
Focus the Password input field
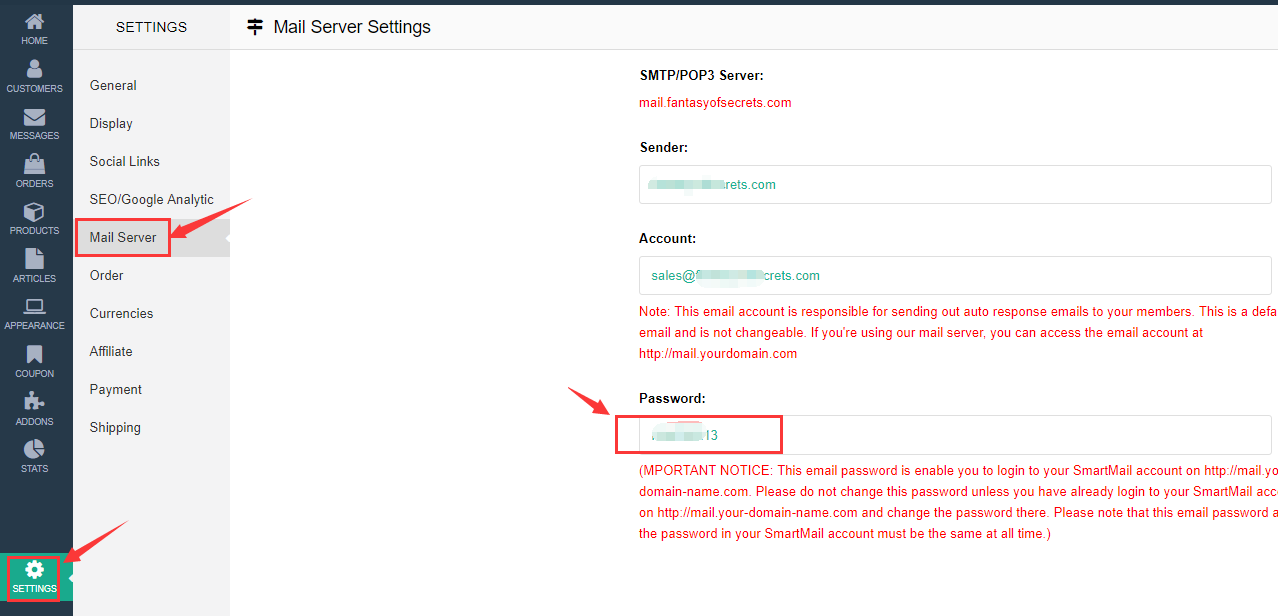pos(955,435)
